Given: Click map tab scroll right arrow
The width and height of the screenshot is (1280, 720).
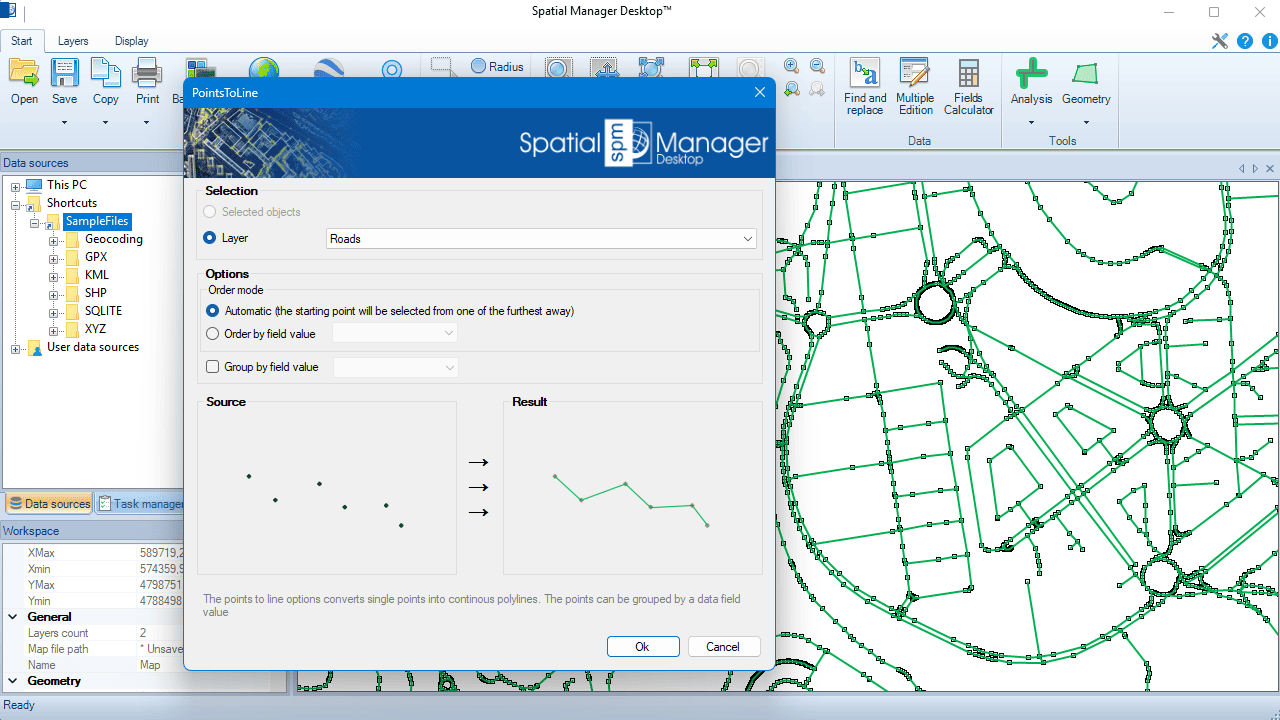Looking at the screenshot, I should click(1256, 169).
